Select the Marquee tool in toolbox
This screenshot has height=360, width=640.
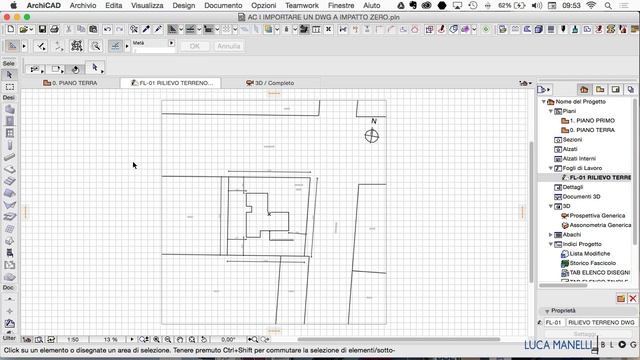pyautogui.click(x=9, y=87)
